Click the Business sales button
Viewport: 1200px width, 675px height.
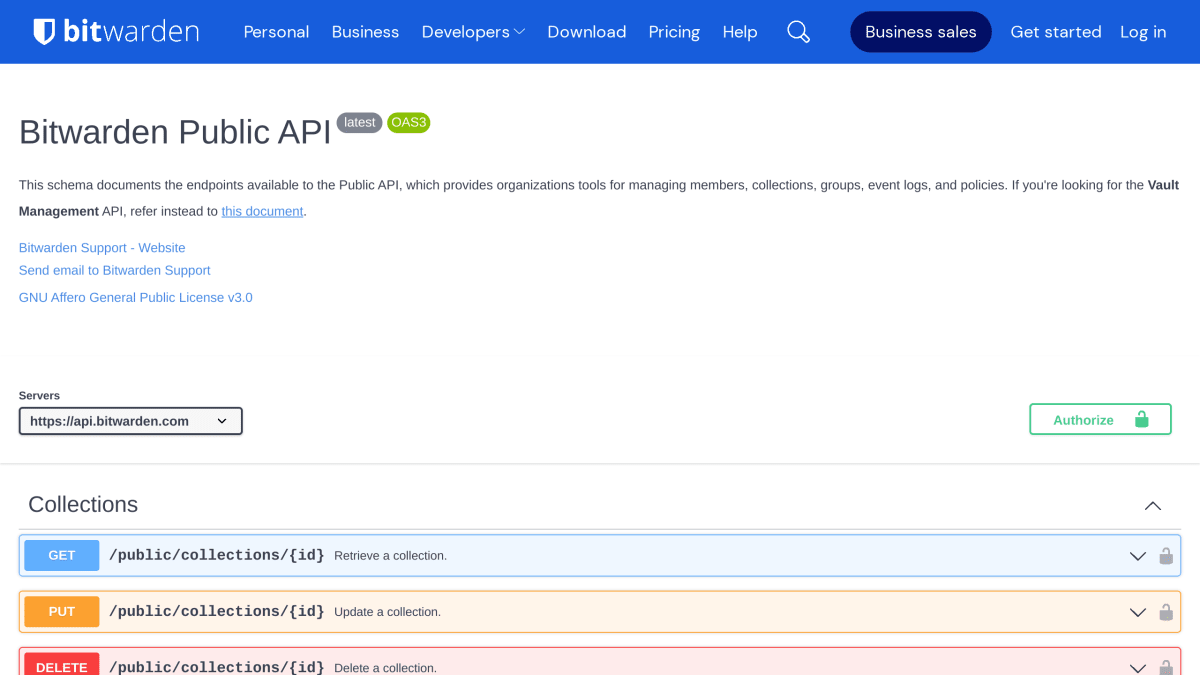pos(921,32)
